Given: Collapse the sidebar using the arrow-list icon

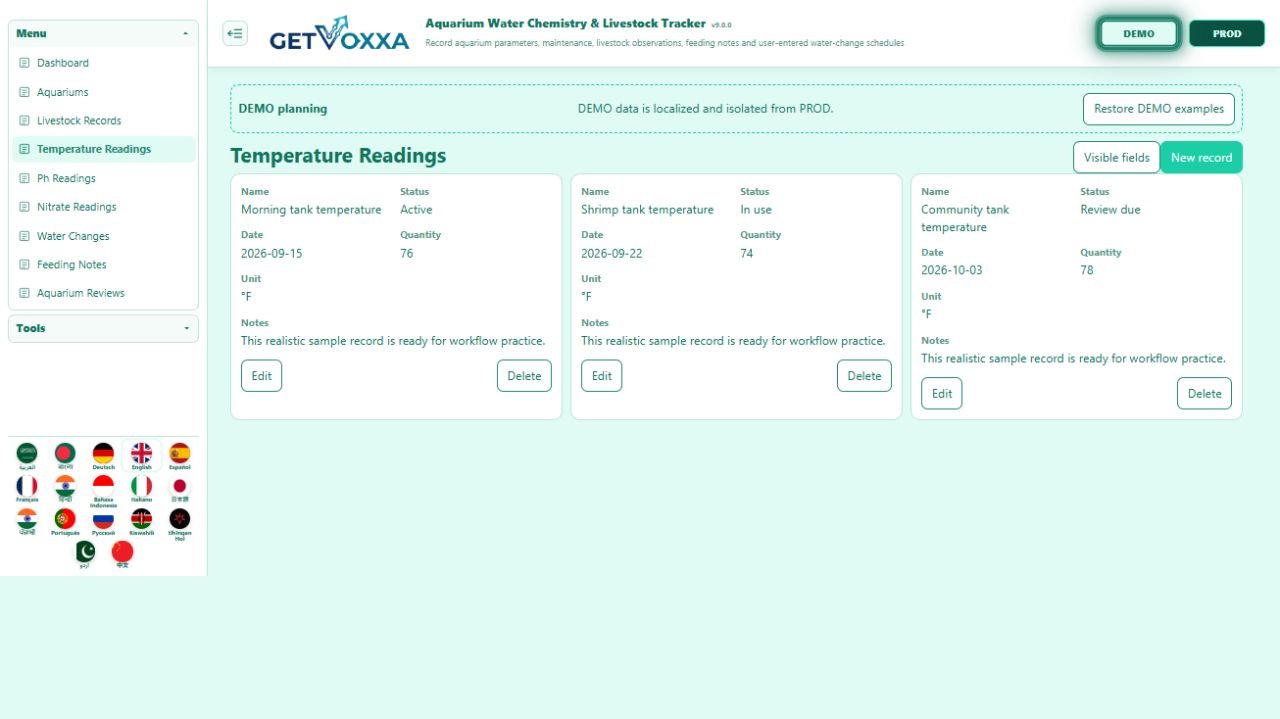Looking at the screenshot, I should tap(235, 33).
